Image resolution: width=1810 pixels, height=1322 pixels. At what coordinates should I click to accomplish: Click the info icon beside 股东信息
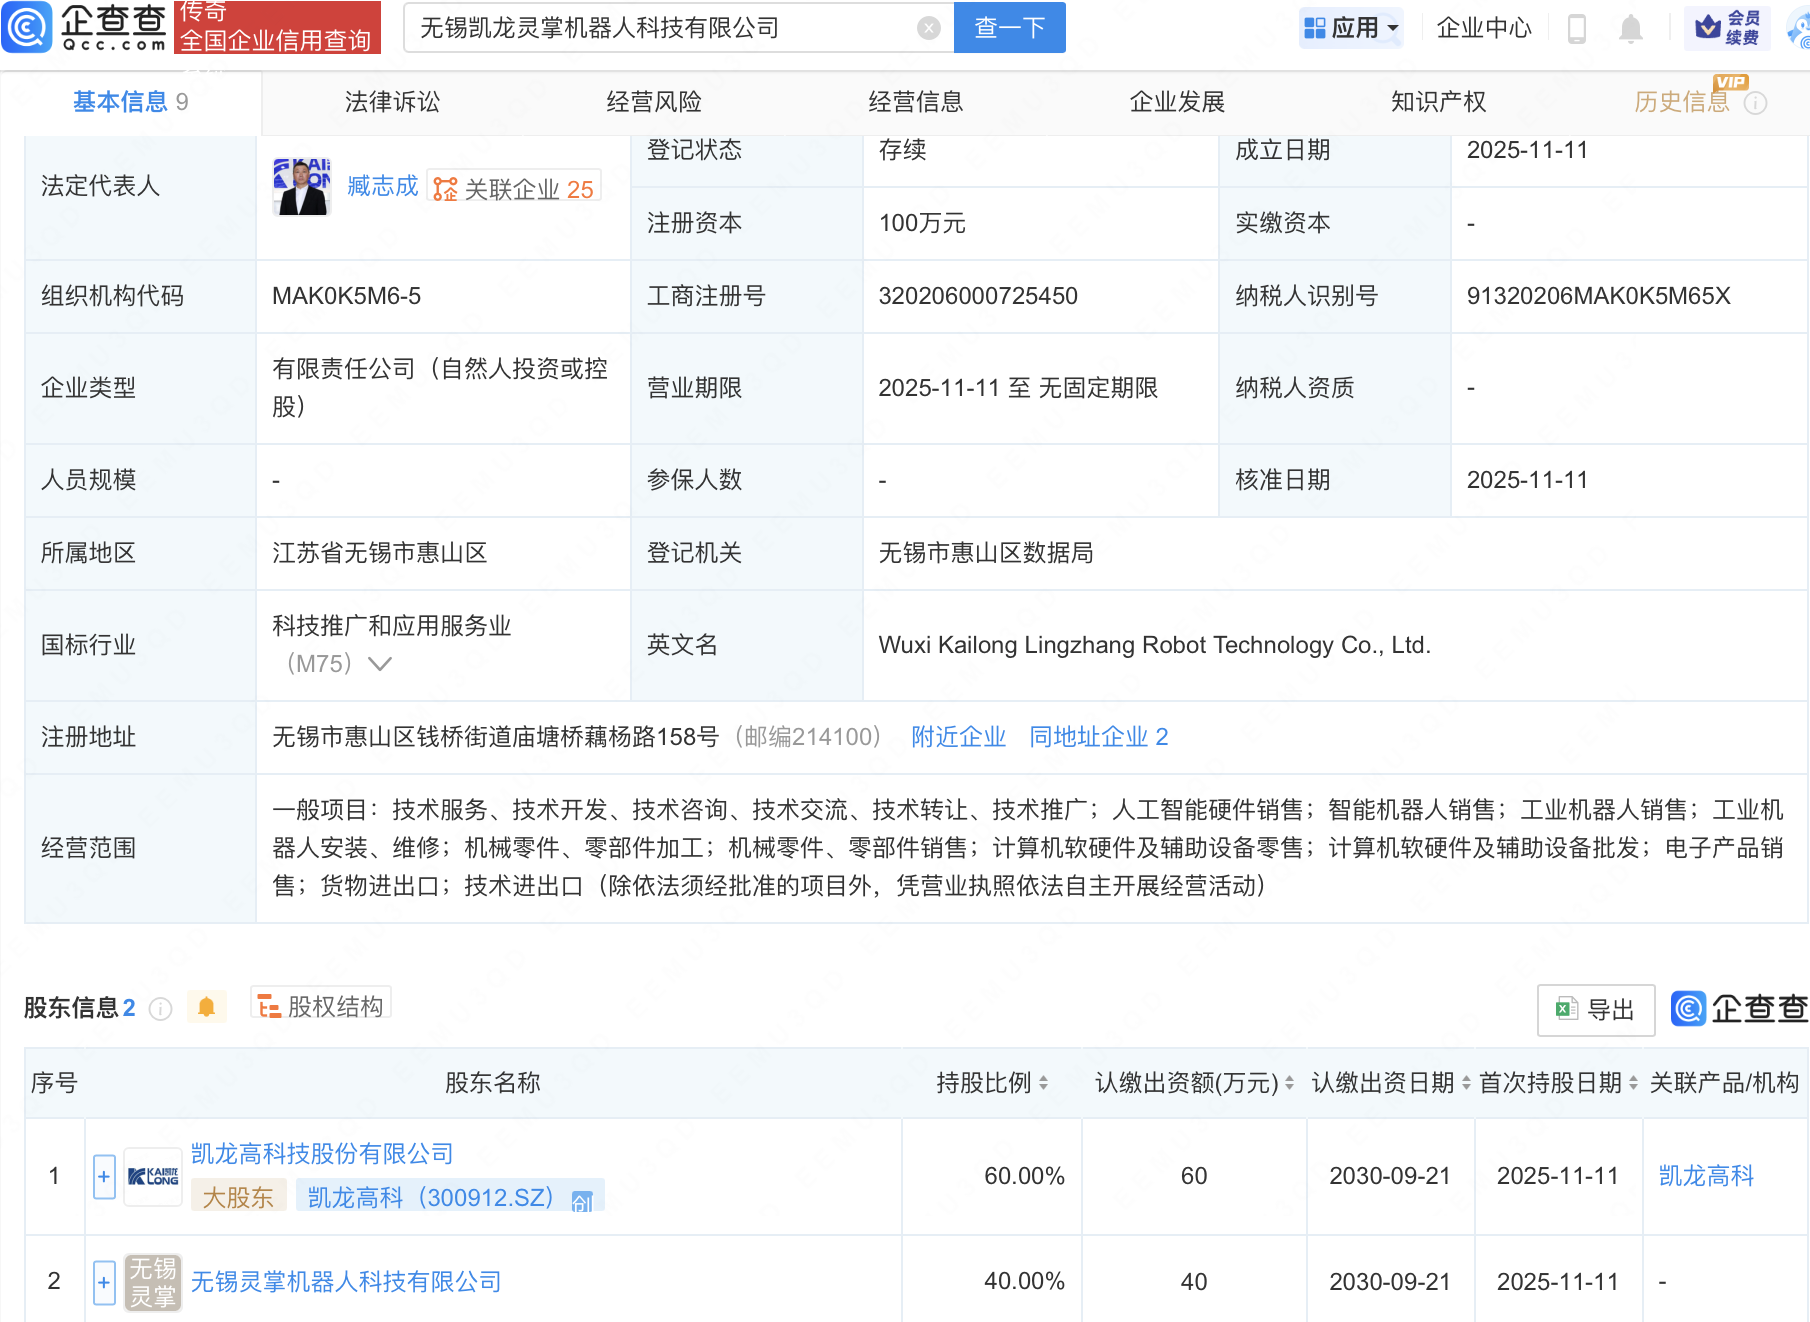[160, 1009]
